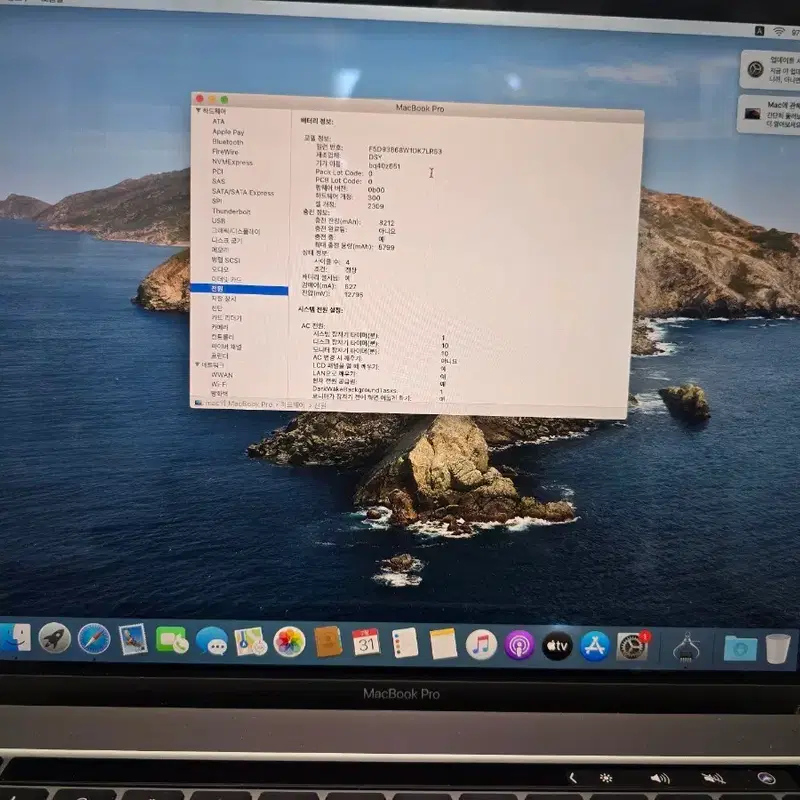The height and width of the screenshot is (800, 800).
Task: Open the Mail stamp icon in Dock
Action: click(x=133, y=639)
